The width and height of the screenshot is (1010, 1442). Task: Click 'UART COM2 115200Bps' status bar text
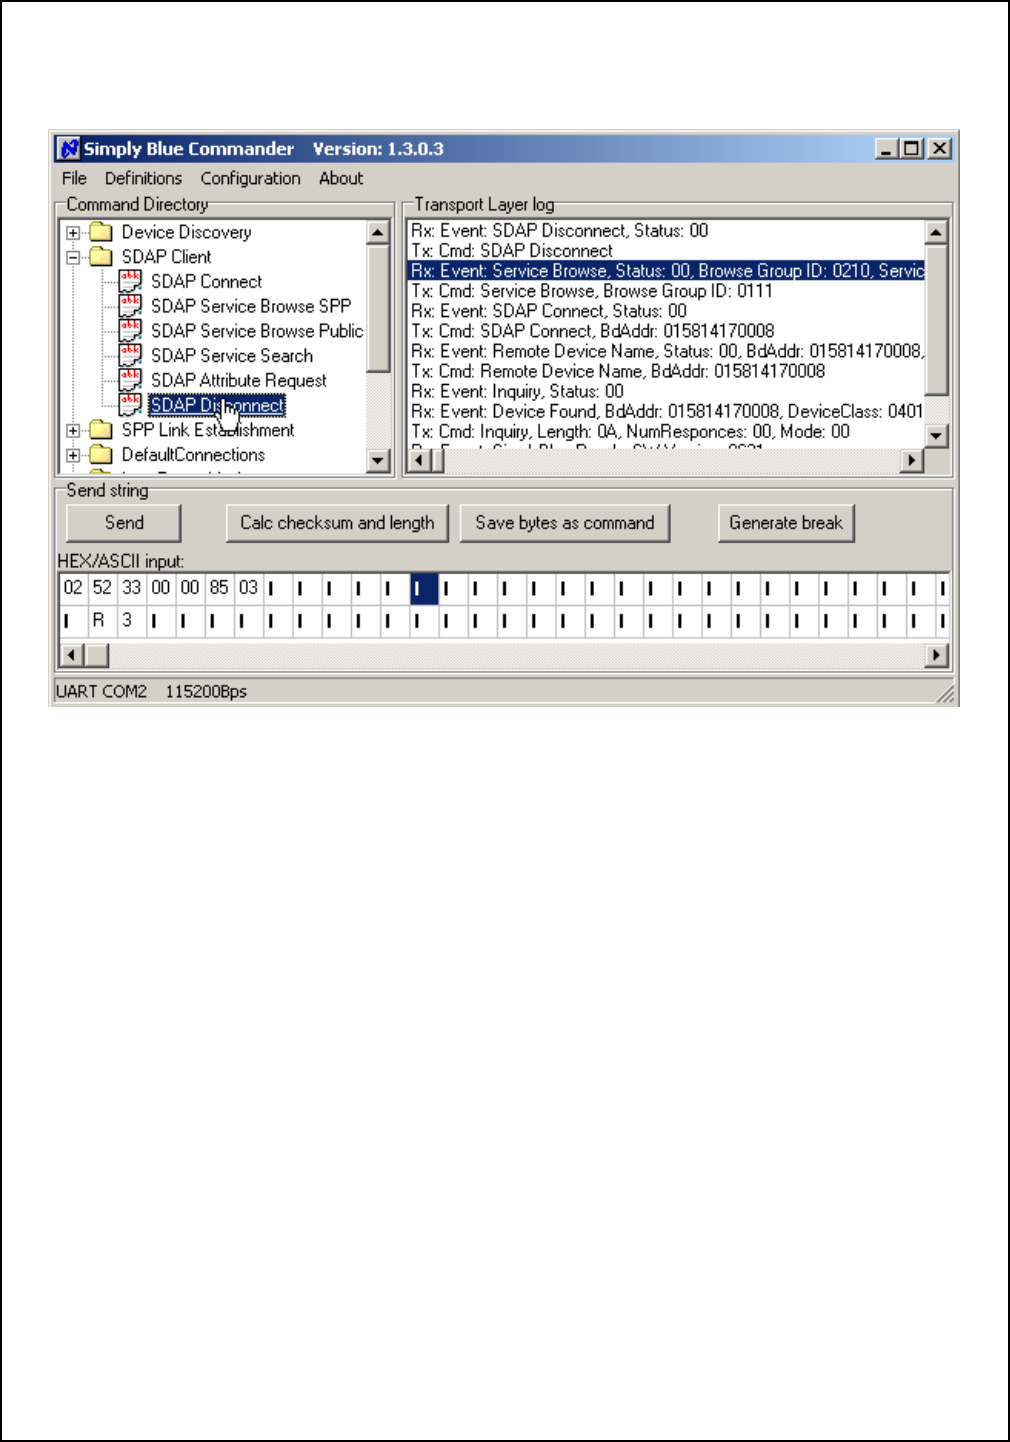151,692
